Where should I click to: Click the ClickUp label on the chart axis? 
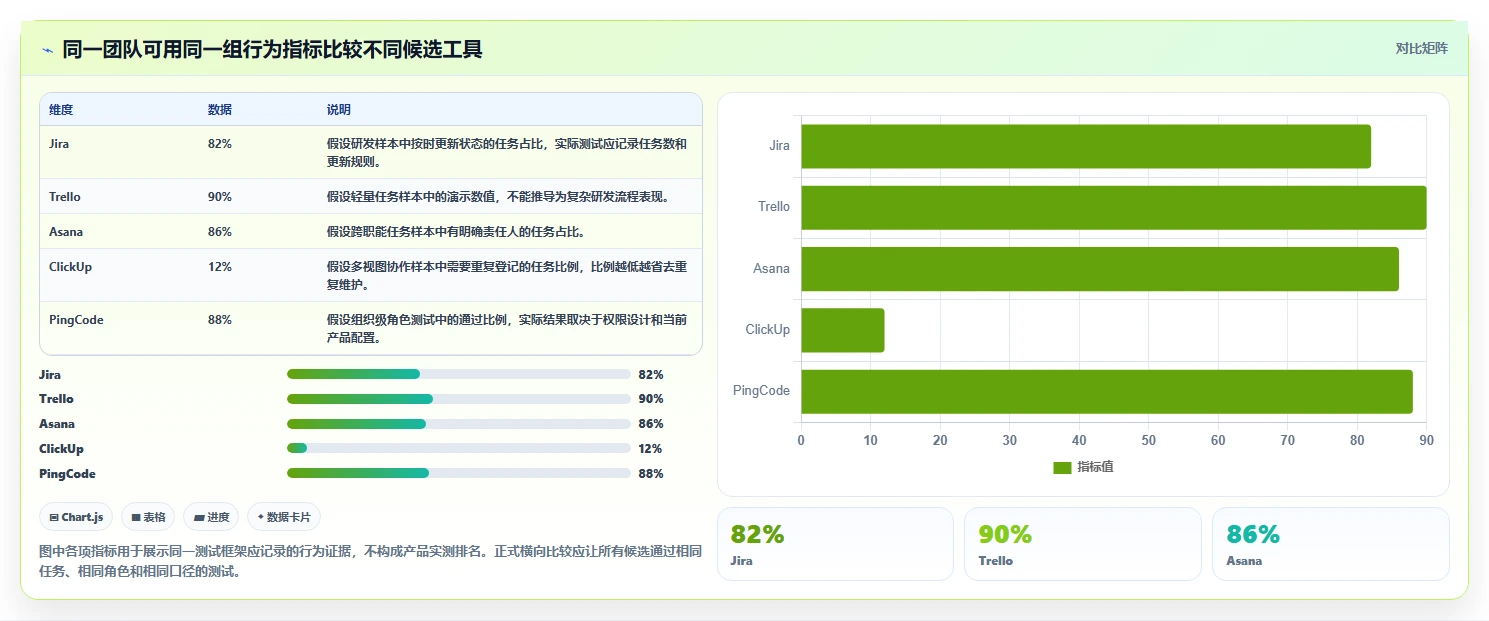[x=768, y=329]
